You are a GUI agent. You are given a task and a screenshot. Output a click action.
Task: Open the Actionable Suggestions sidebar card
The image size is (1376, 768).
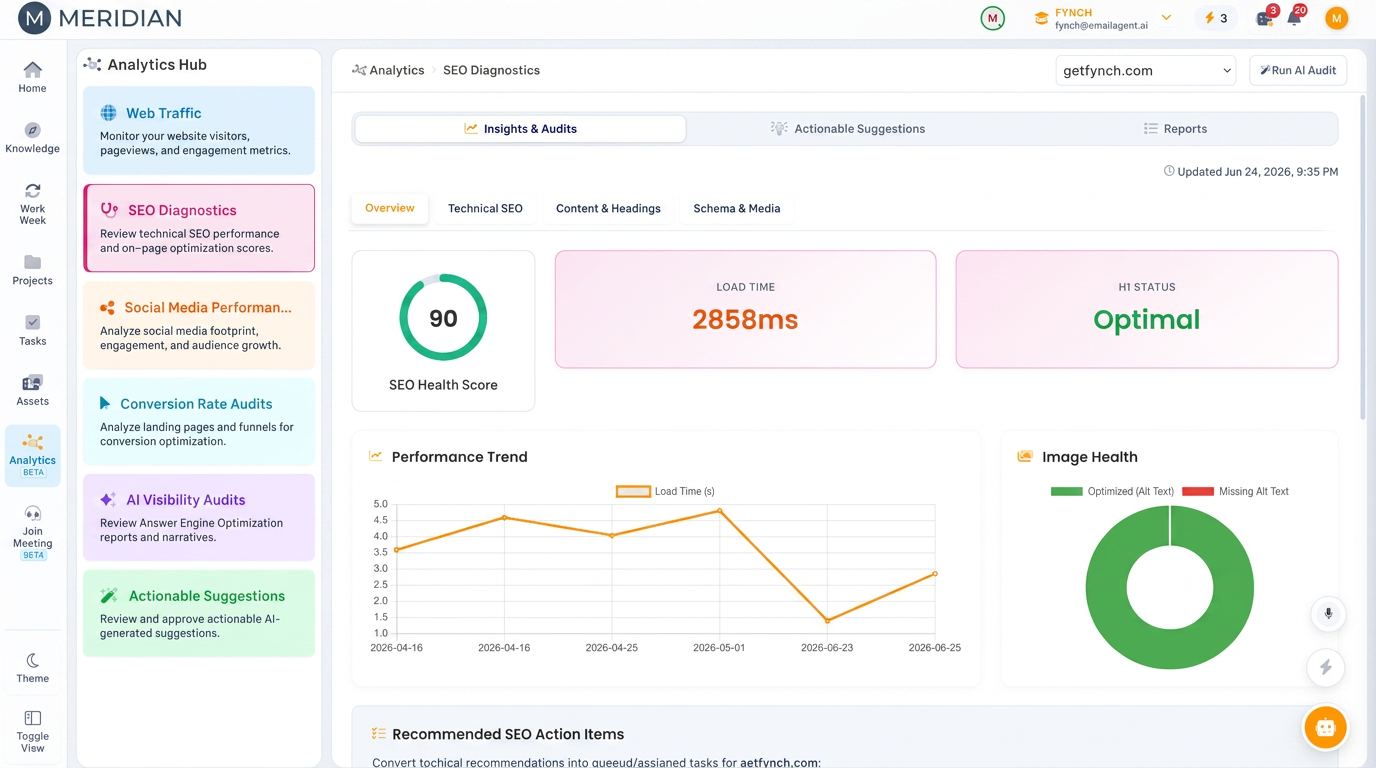199,613
